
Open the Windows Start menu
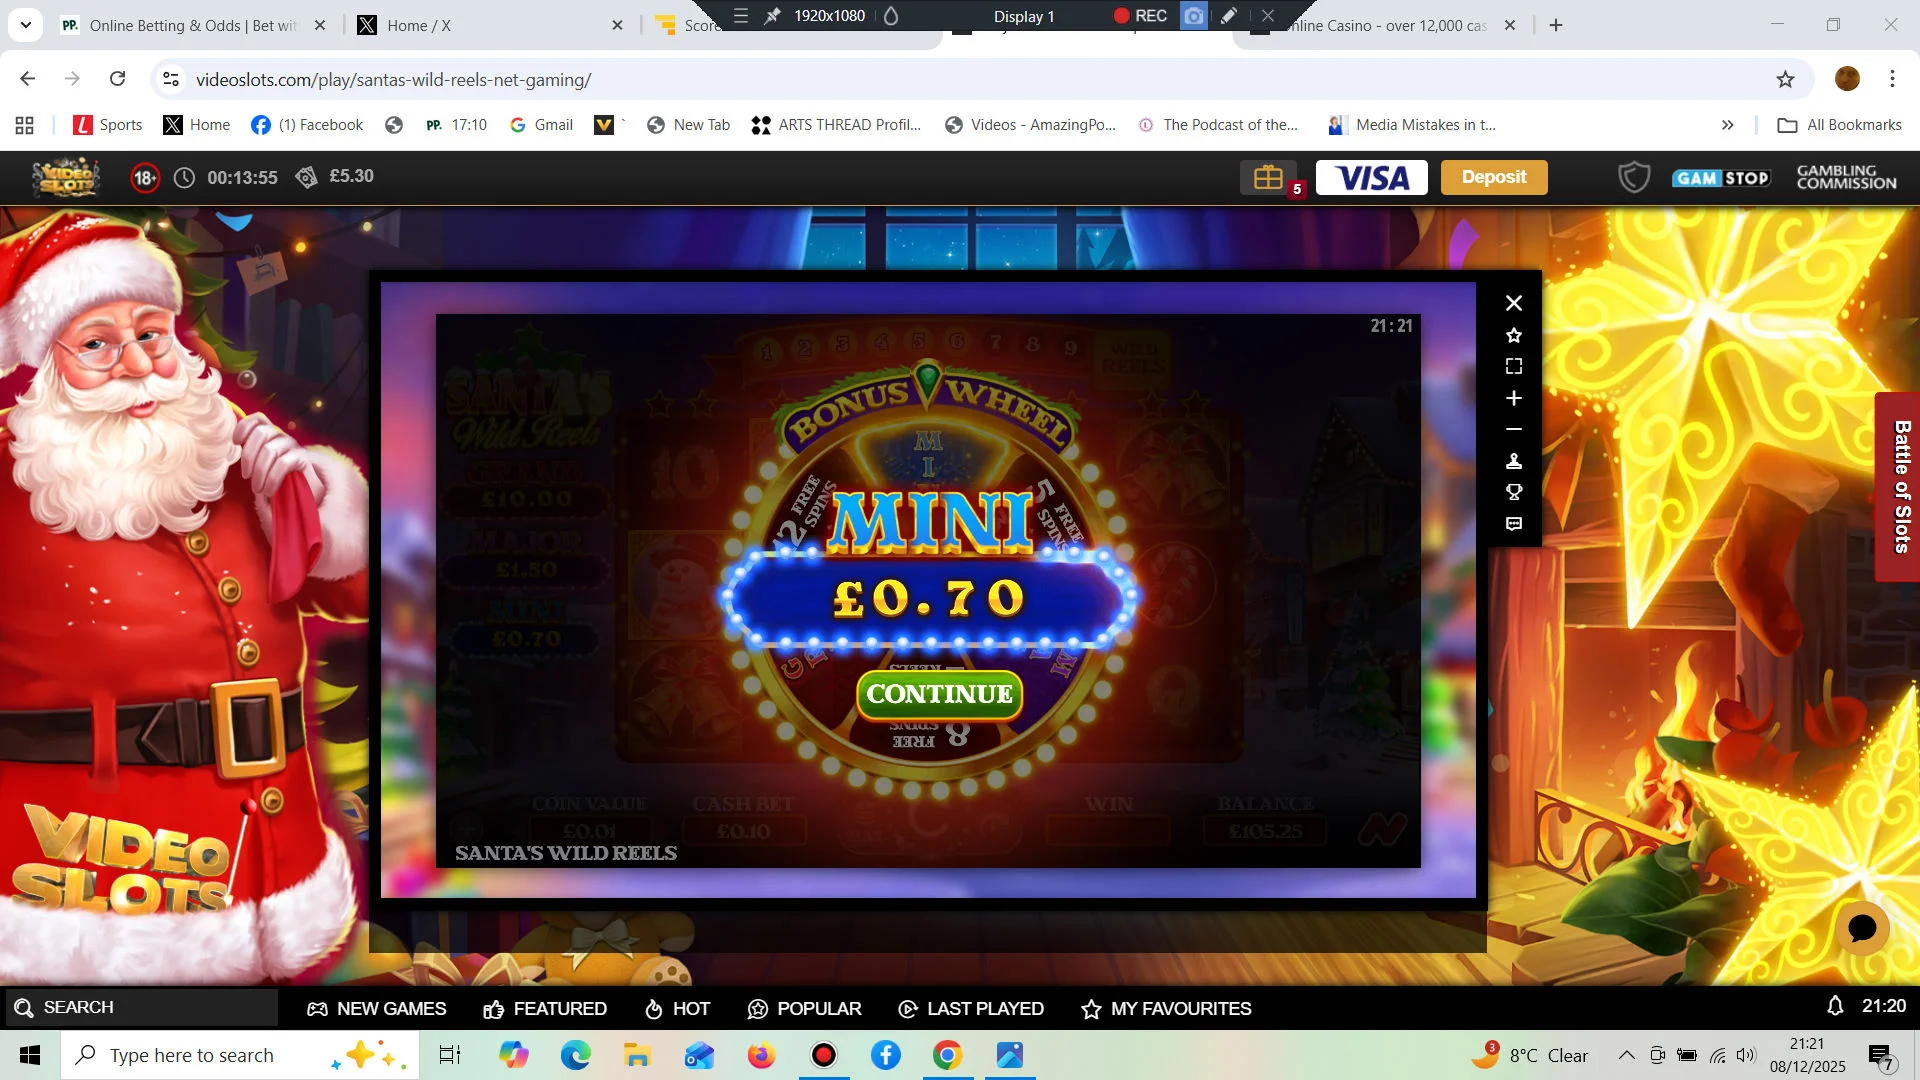pyautogui.click(x=30, y=1055)
